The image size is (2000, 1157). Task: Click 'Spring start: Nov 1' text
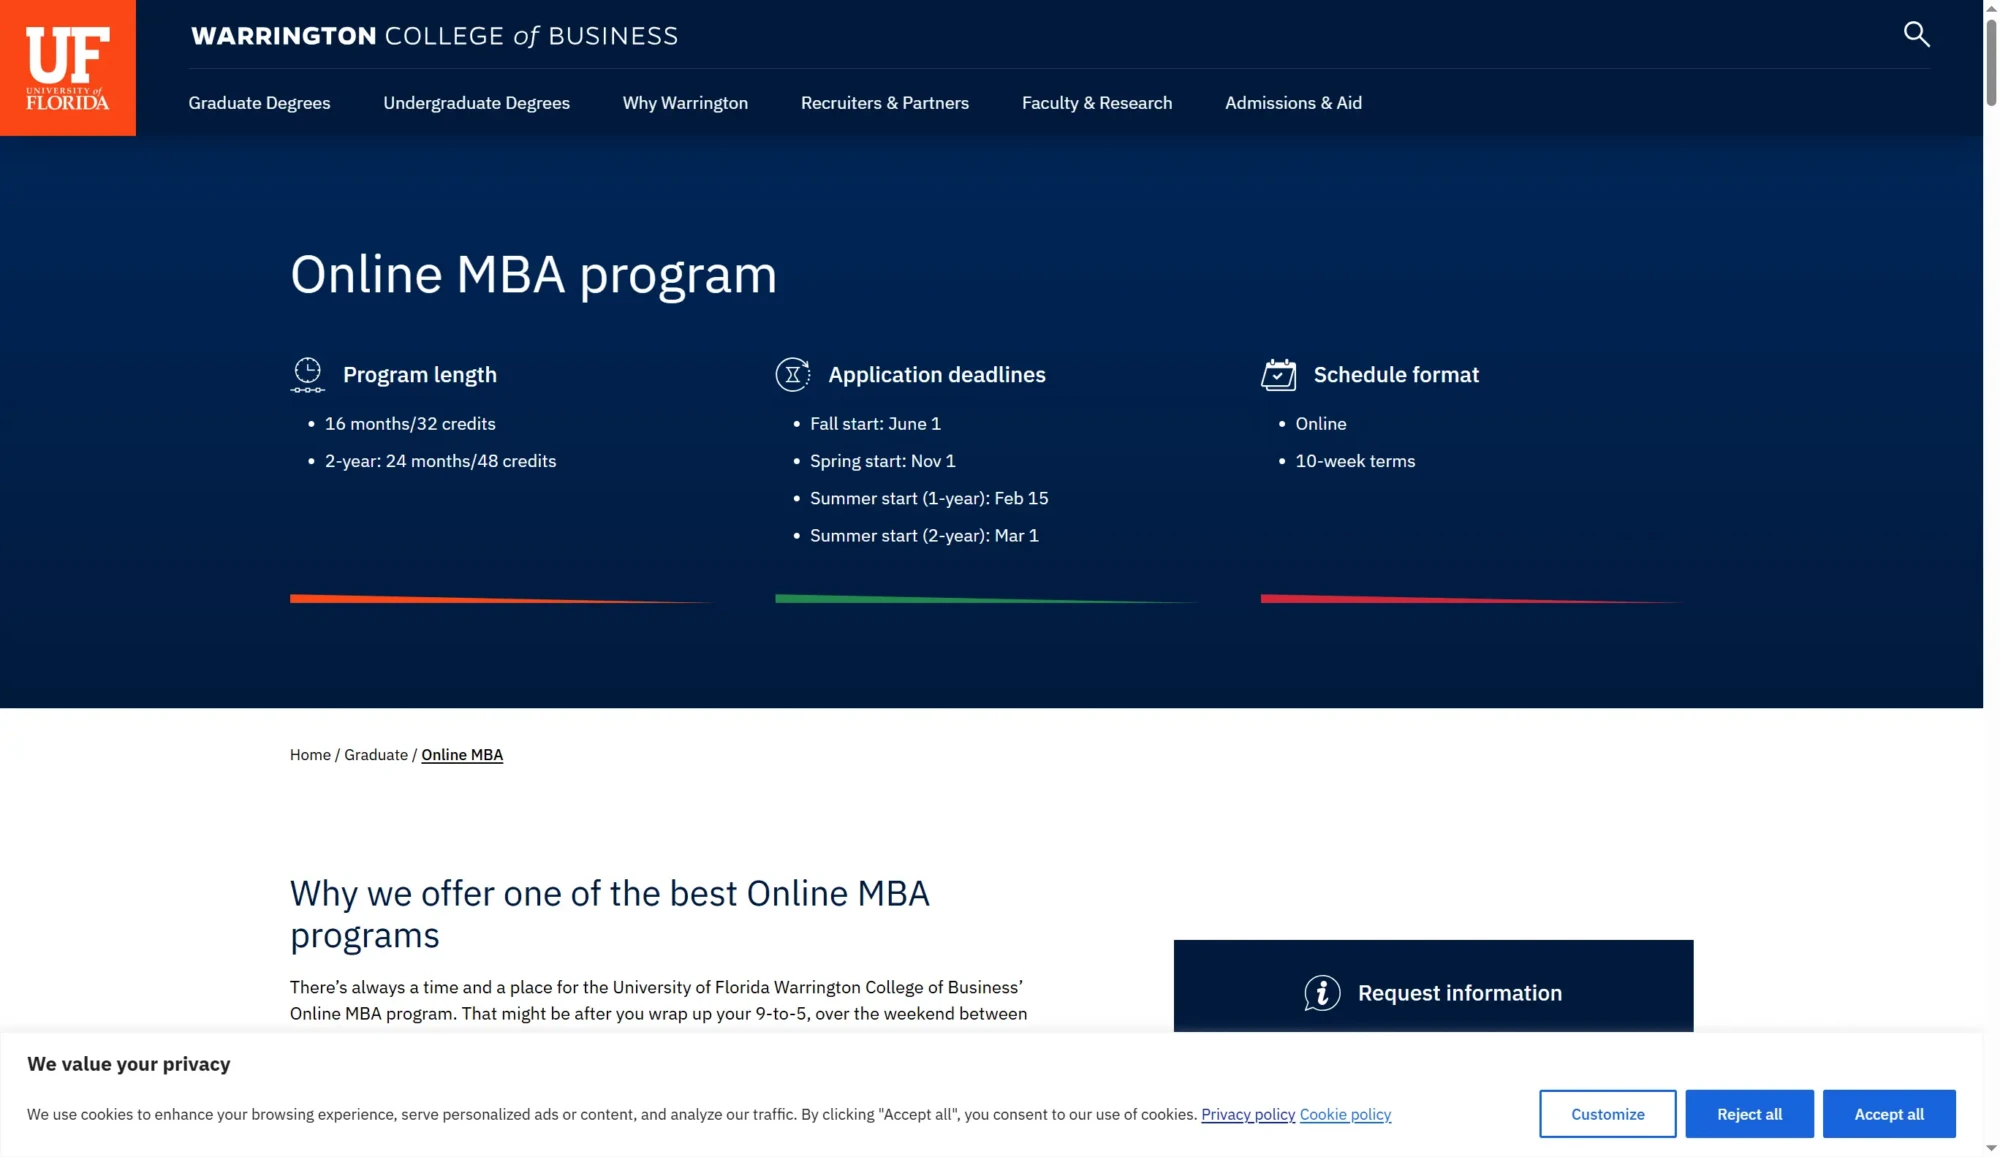point(882,461)
